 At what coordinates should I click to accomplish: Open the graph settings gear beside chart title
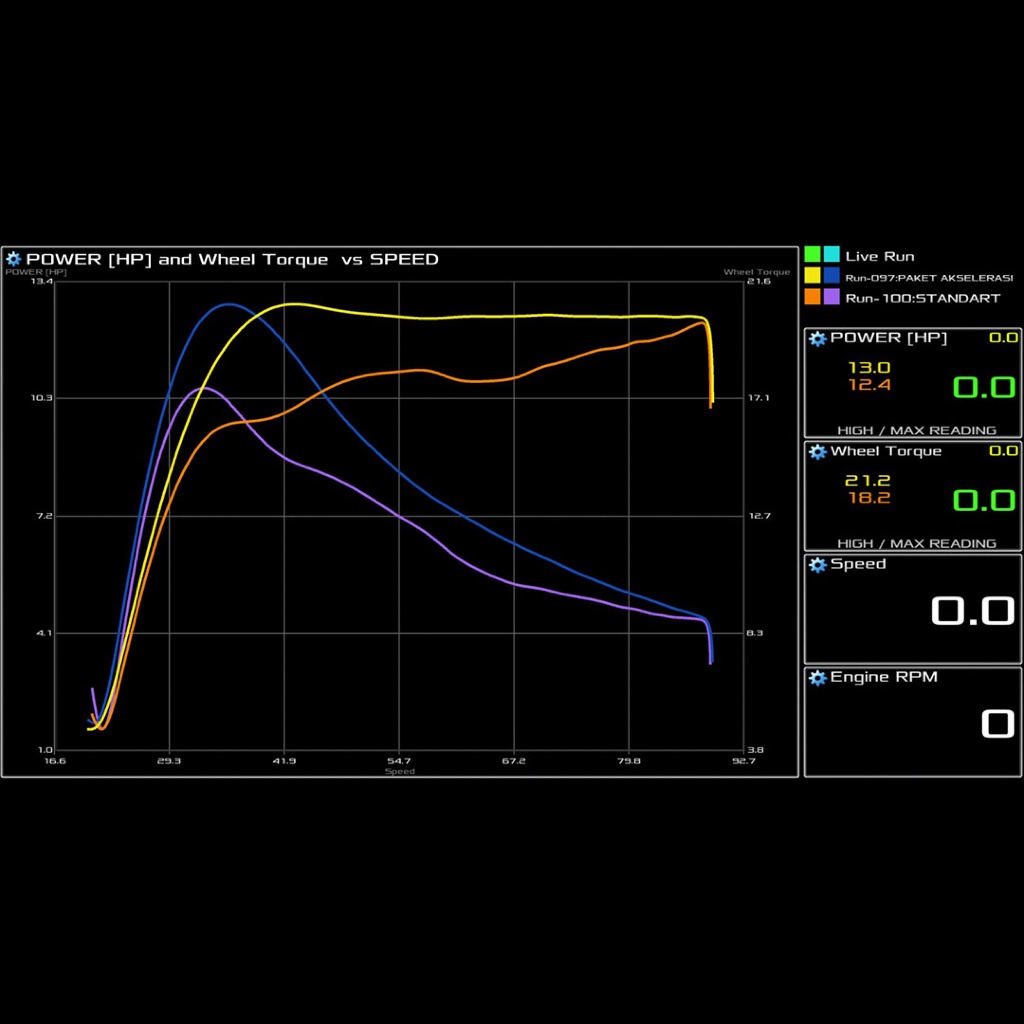14,259
